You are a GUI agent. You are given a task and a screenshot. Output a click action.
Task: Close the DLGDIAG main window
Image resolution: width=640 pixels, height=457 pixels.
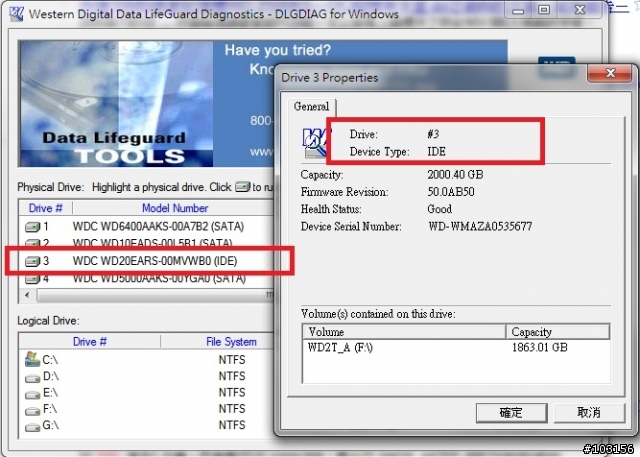click(580, 10)
